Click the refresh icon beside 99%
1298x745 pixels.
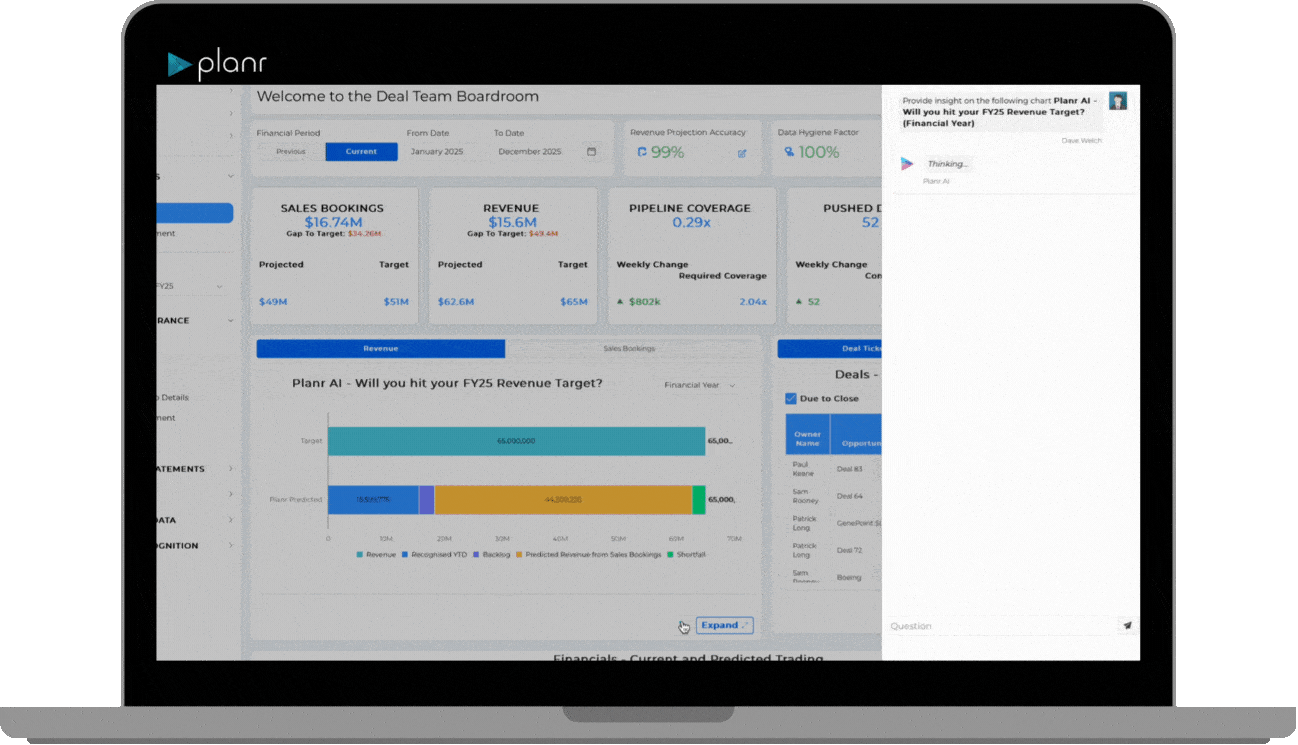pos(642,152)
